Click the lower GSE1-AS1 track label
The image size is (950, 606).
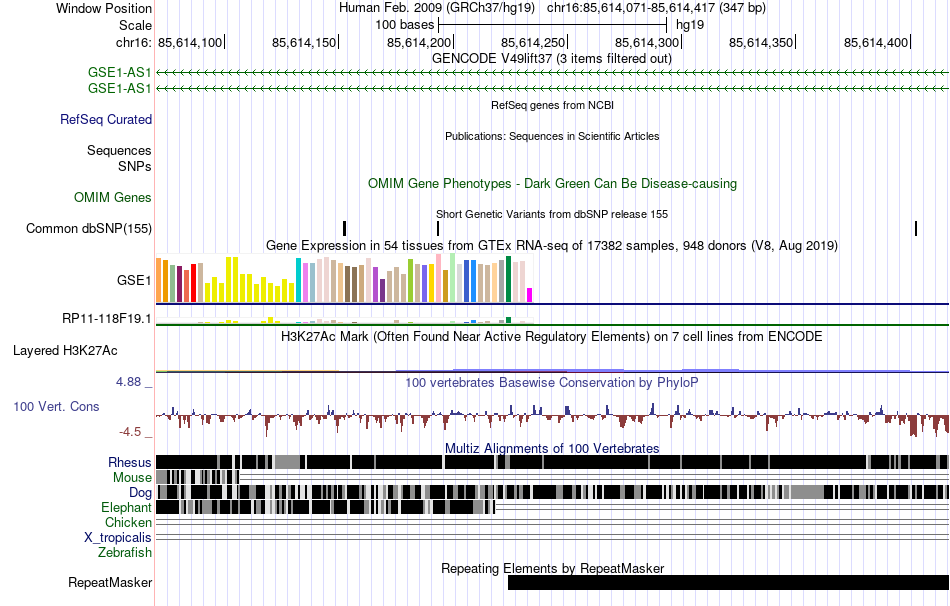tap(119, 88)
